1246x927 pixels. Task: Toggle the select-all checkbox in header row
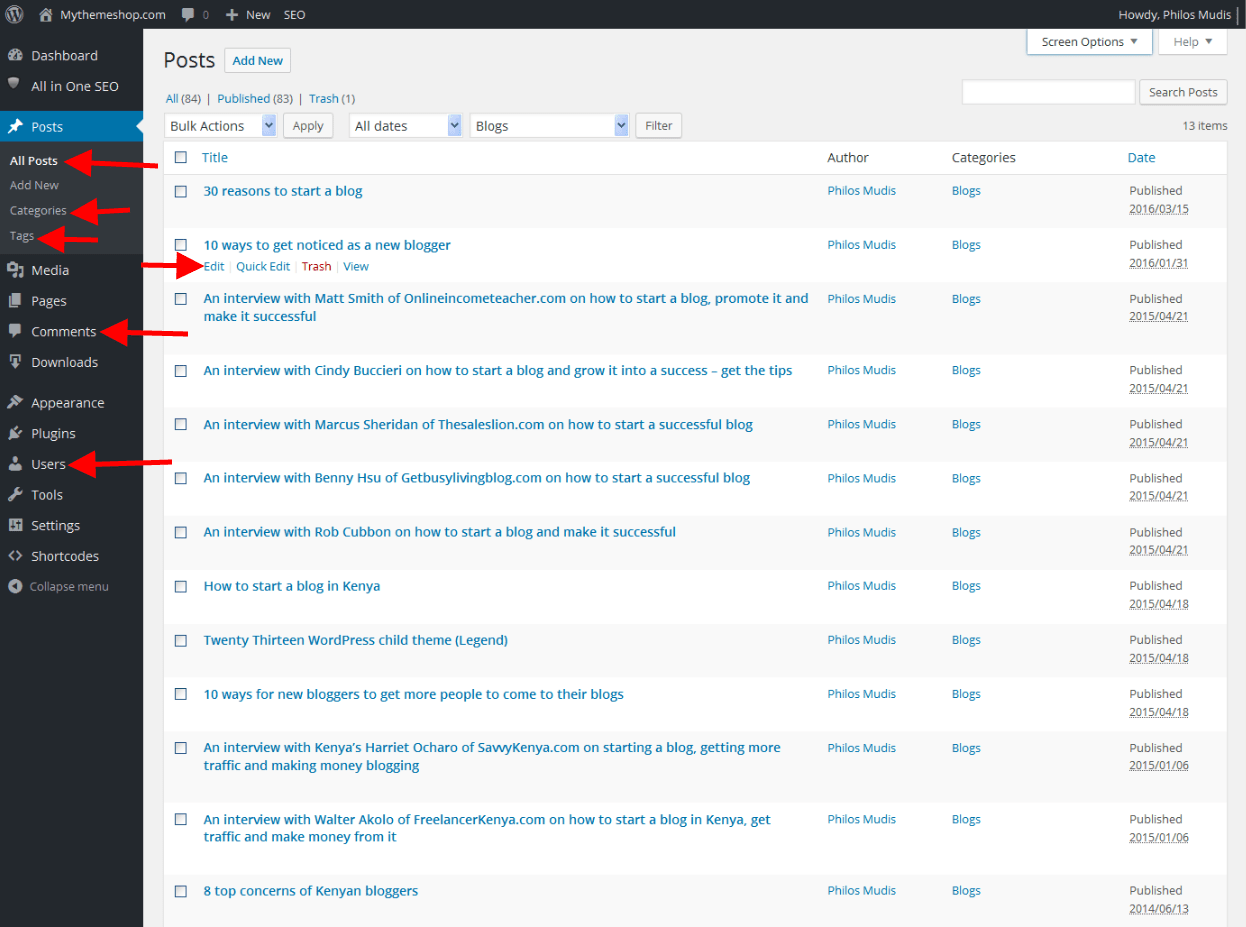pos(181,157)
